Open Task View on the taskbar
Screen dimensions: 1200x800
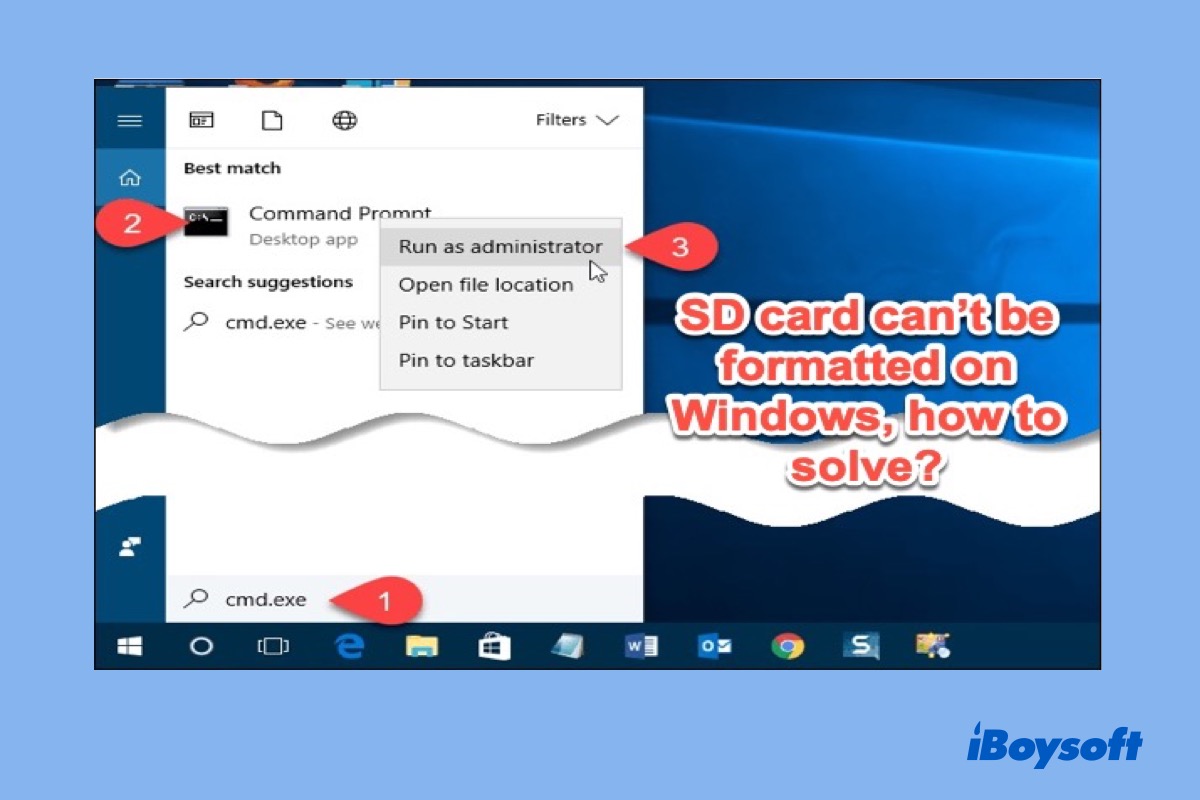click(273, 647)
